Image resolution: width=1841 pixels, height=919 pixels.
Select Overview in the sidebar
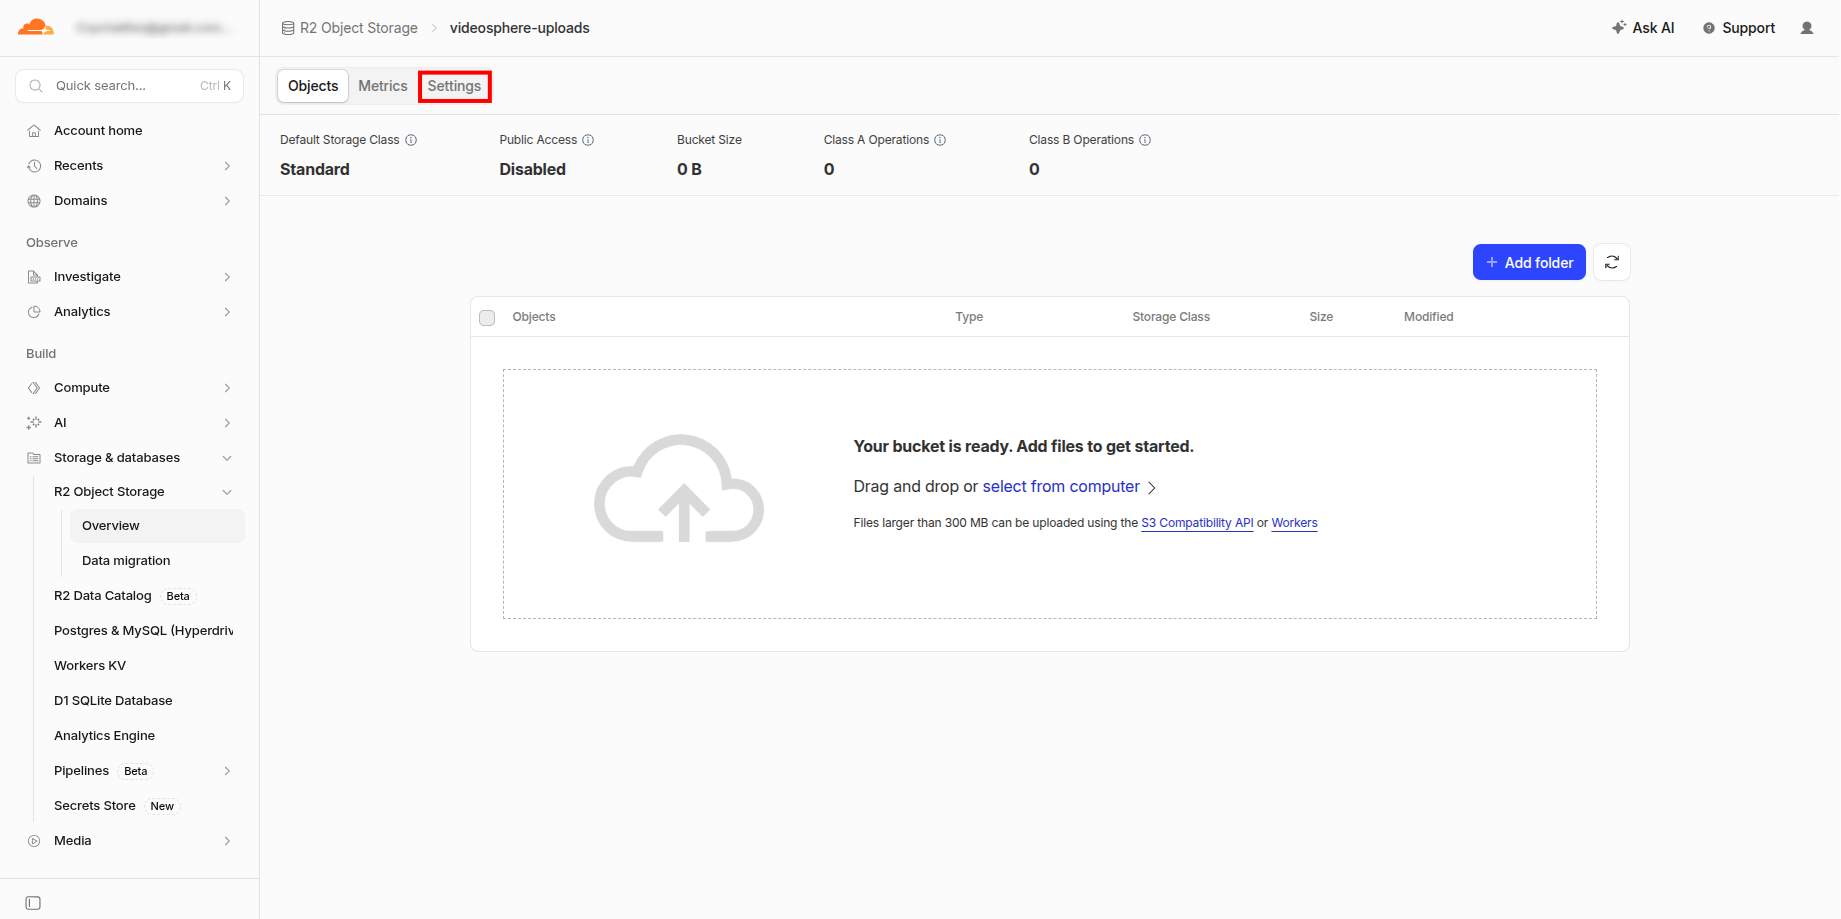[156, 526]
